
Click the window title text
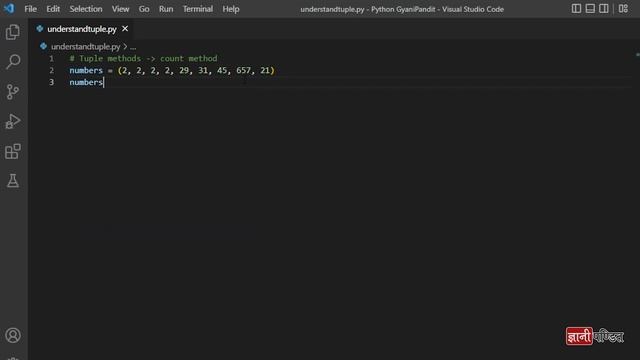click(402, 9)
